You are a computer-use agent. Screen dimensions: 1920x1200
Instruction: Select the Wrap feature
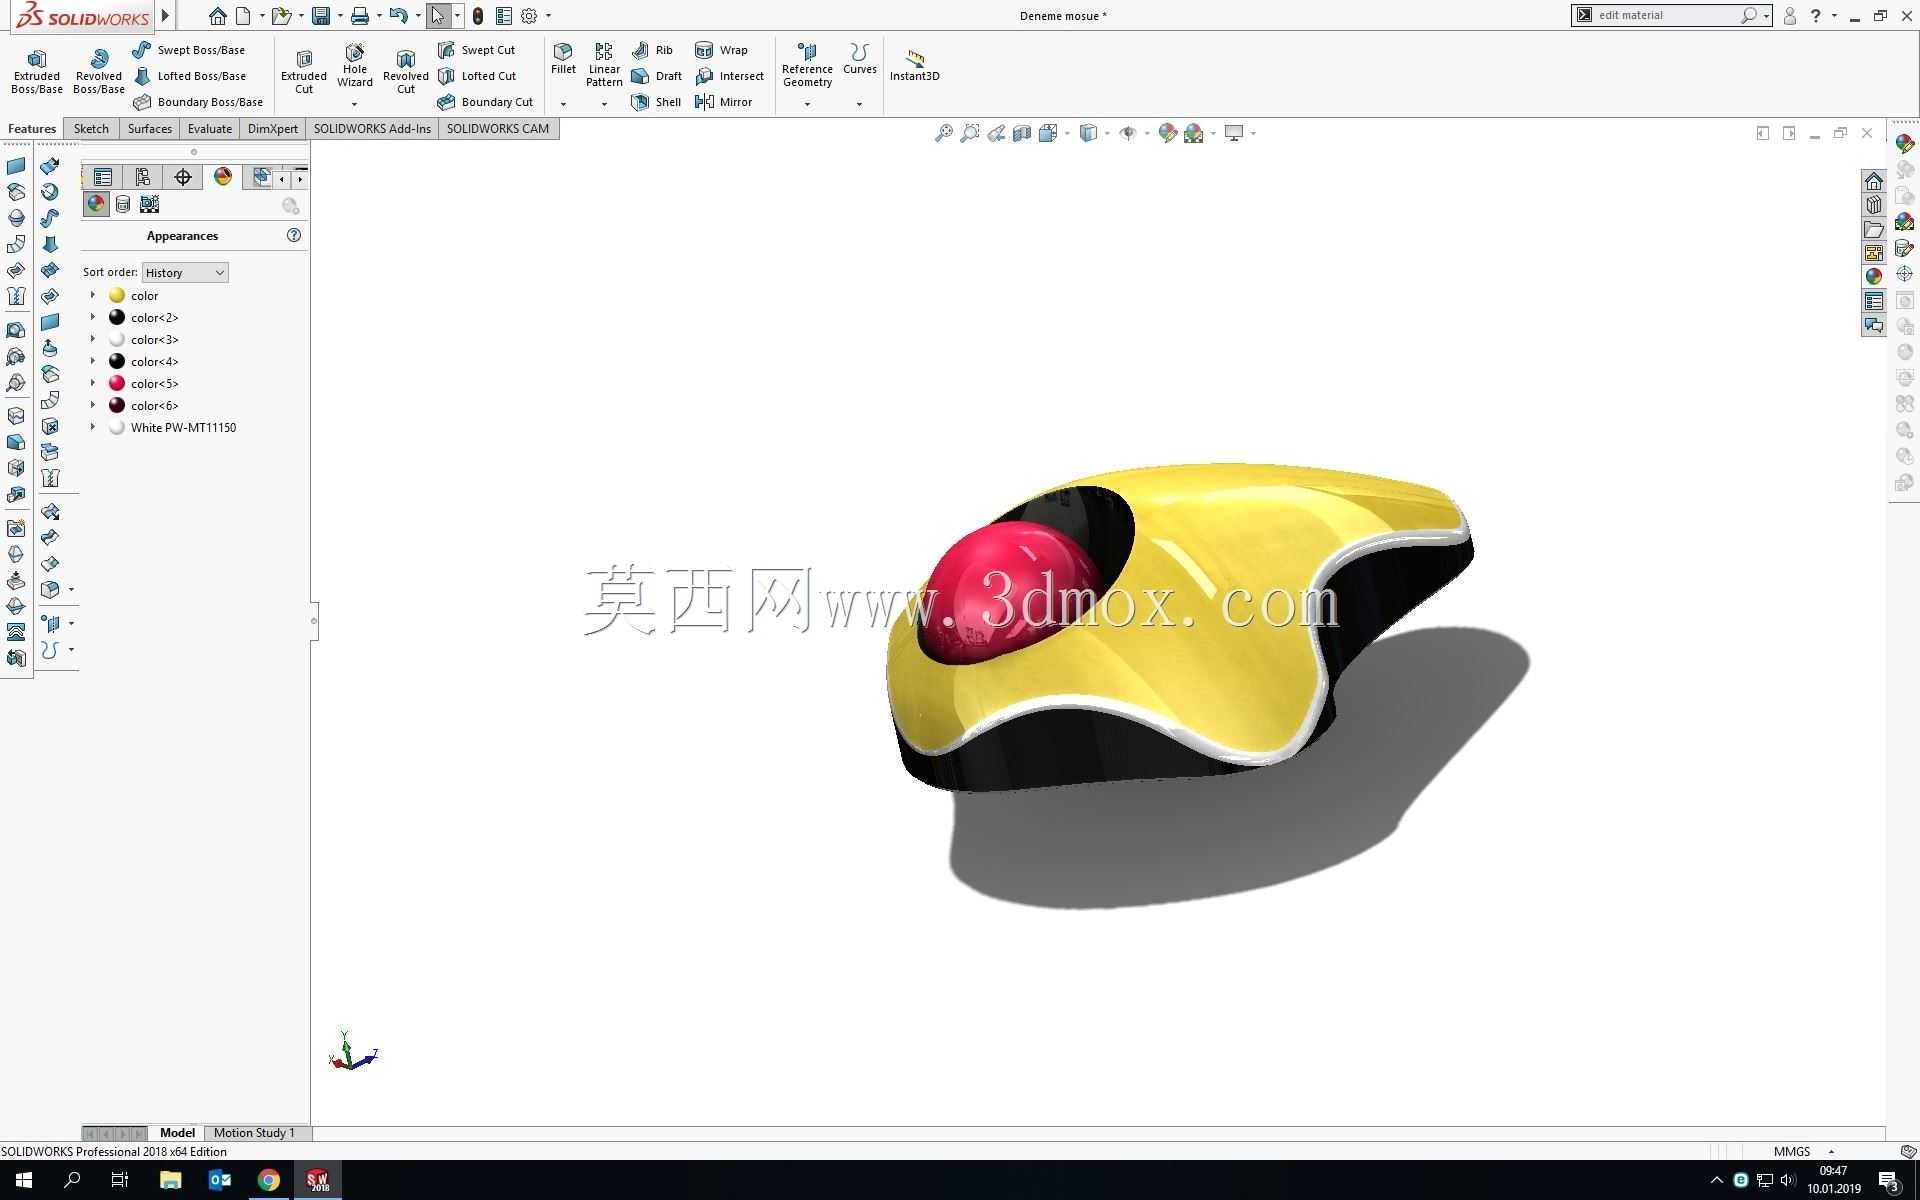point(721,50)
